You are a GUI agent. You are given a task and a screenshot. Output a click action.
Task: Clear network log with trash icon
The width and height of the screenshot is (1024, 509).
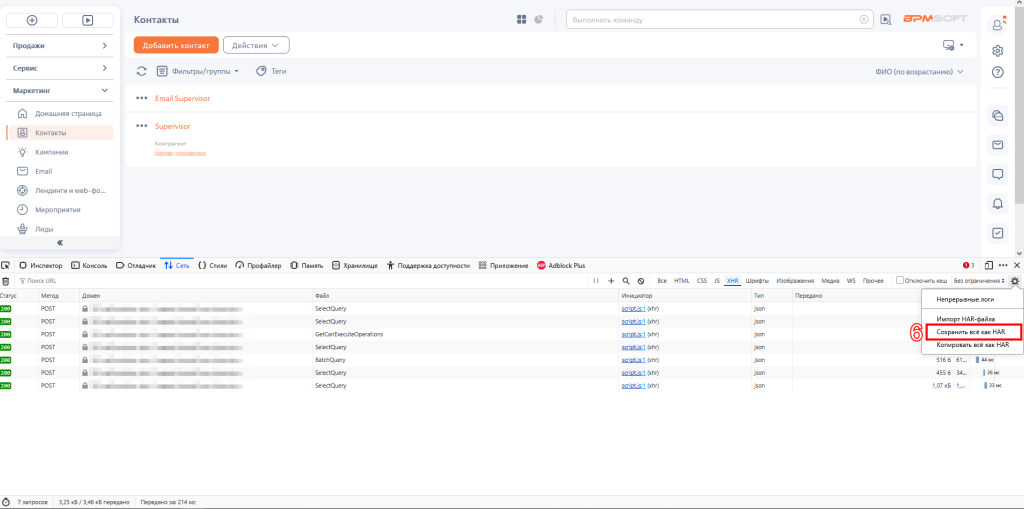(x=6, y=281)
